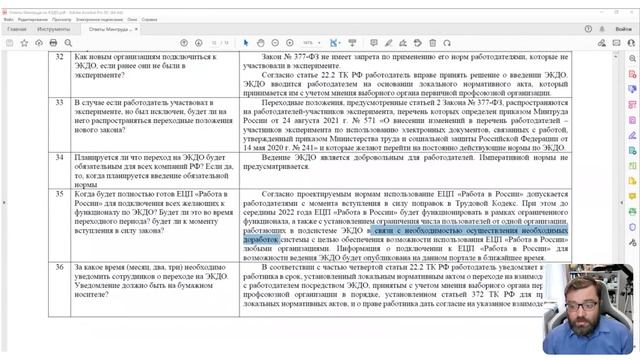The height and width of the screenshot is (360, 640).
Task: Click row number 32 in the table
Action: (x=60, y=57)
